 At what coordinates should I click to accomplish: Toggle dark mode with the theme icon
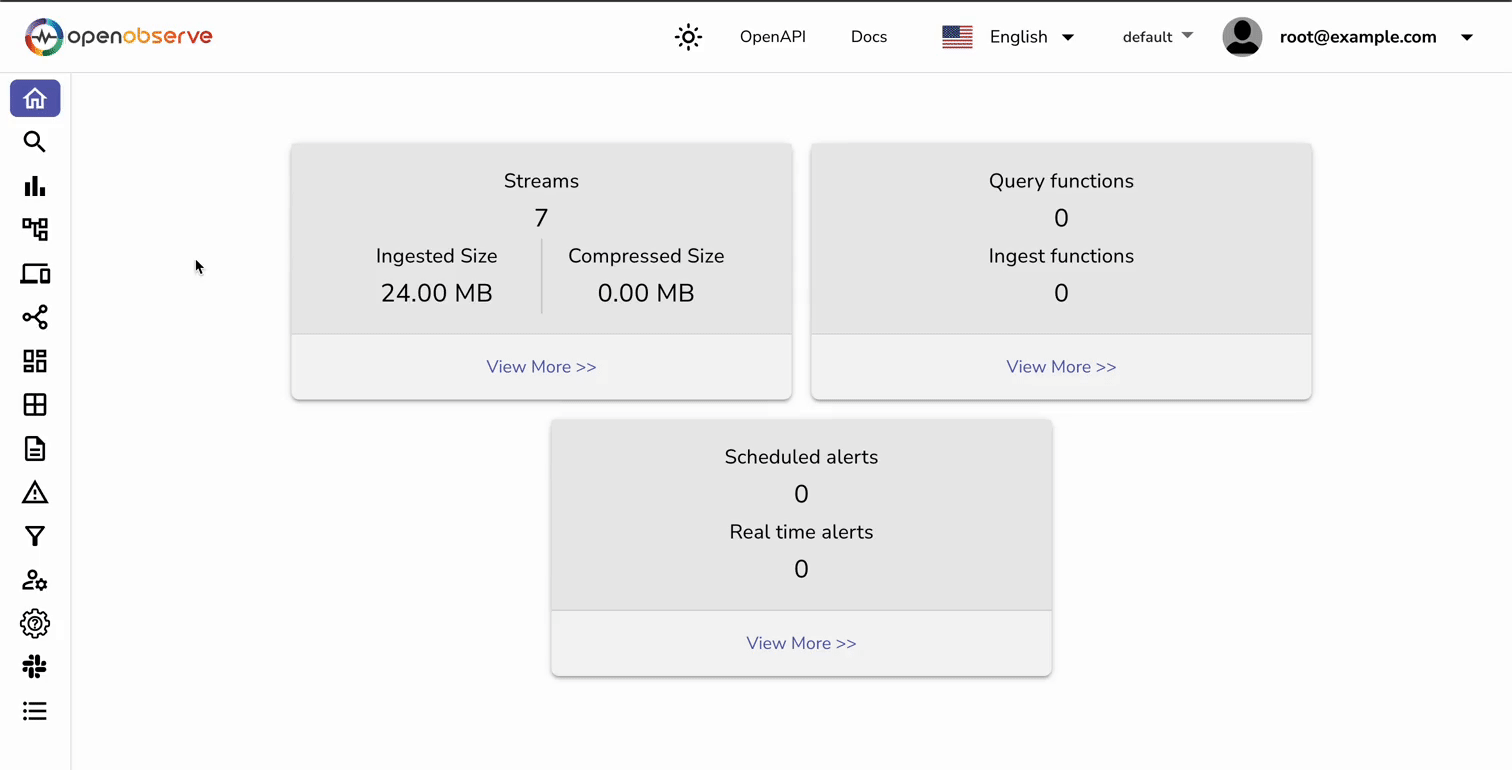pyautogui.click(x=688, y=37)
